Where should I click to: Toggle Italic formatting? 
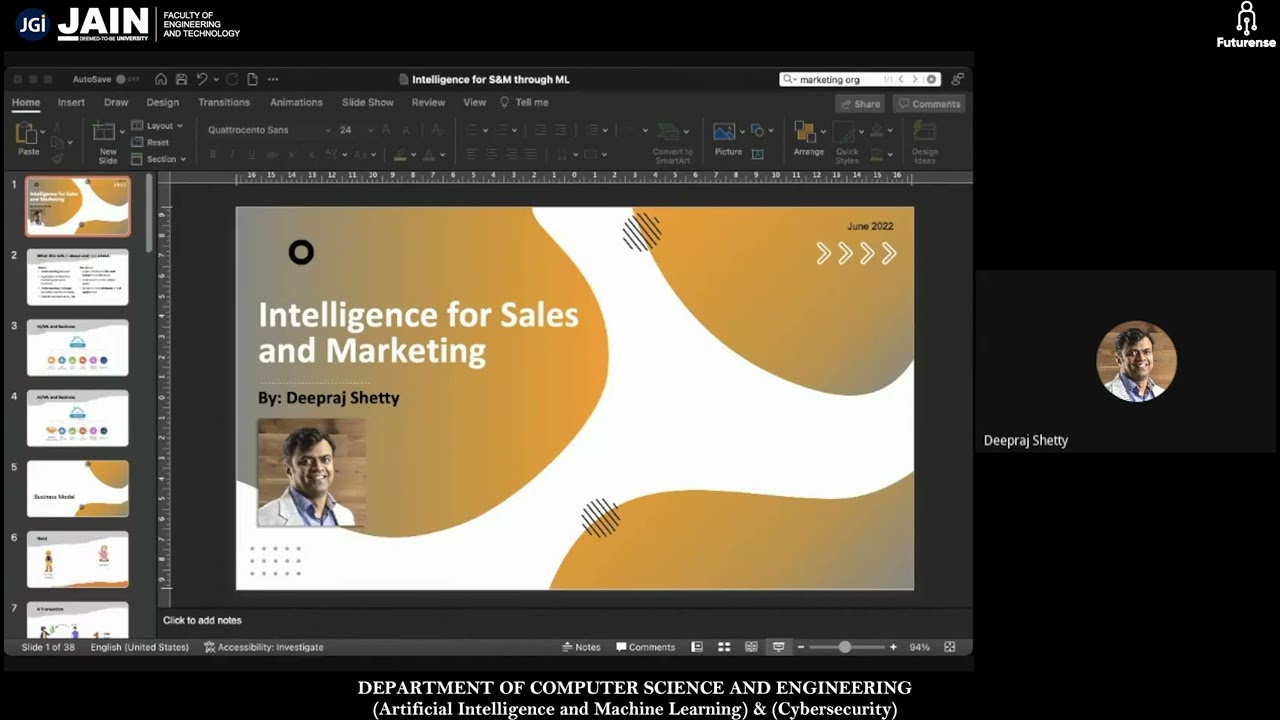pyautogui.click(x=231, y=154)
